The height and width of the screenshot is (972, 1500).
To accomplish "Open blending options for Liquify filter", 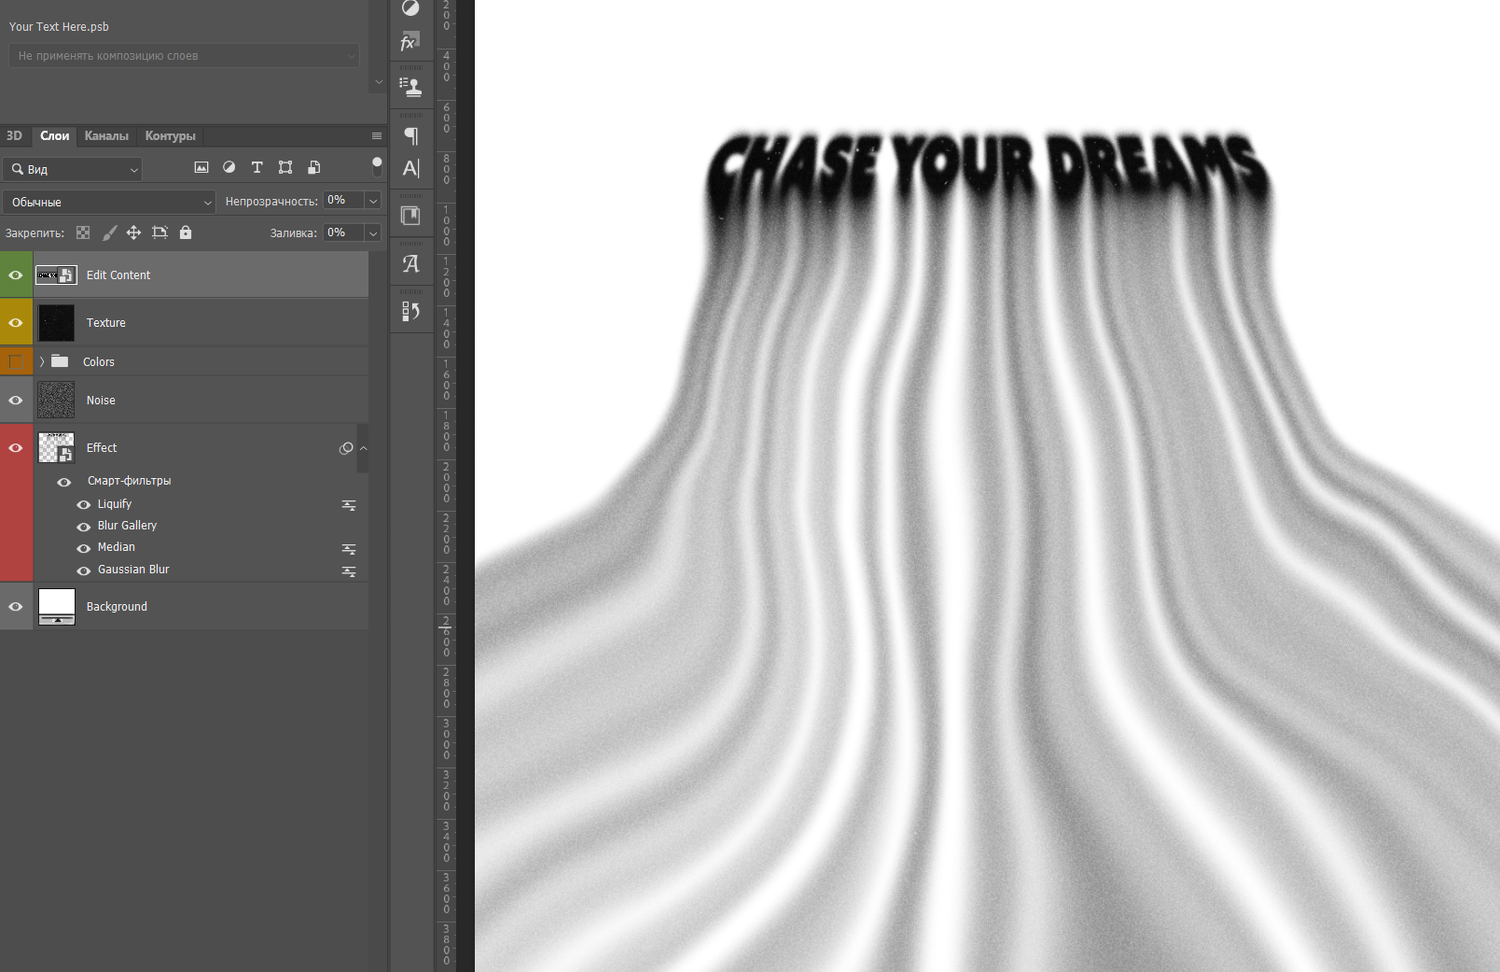I will (349, 505).
